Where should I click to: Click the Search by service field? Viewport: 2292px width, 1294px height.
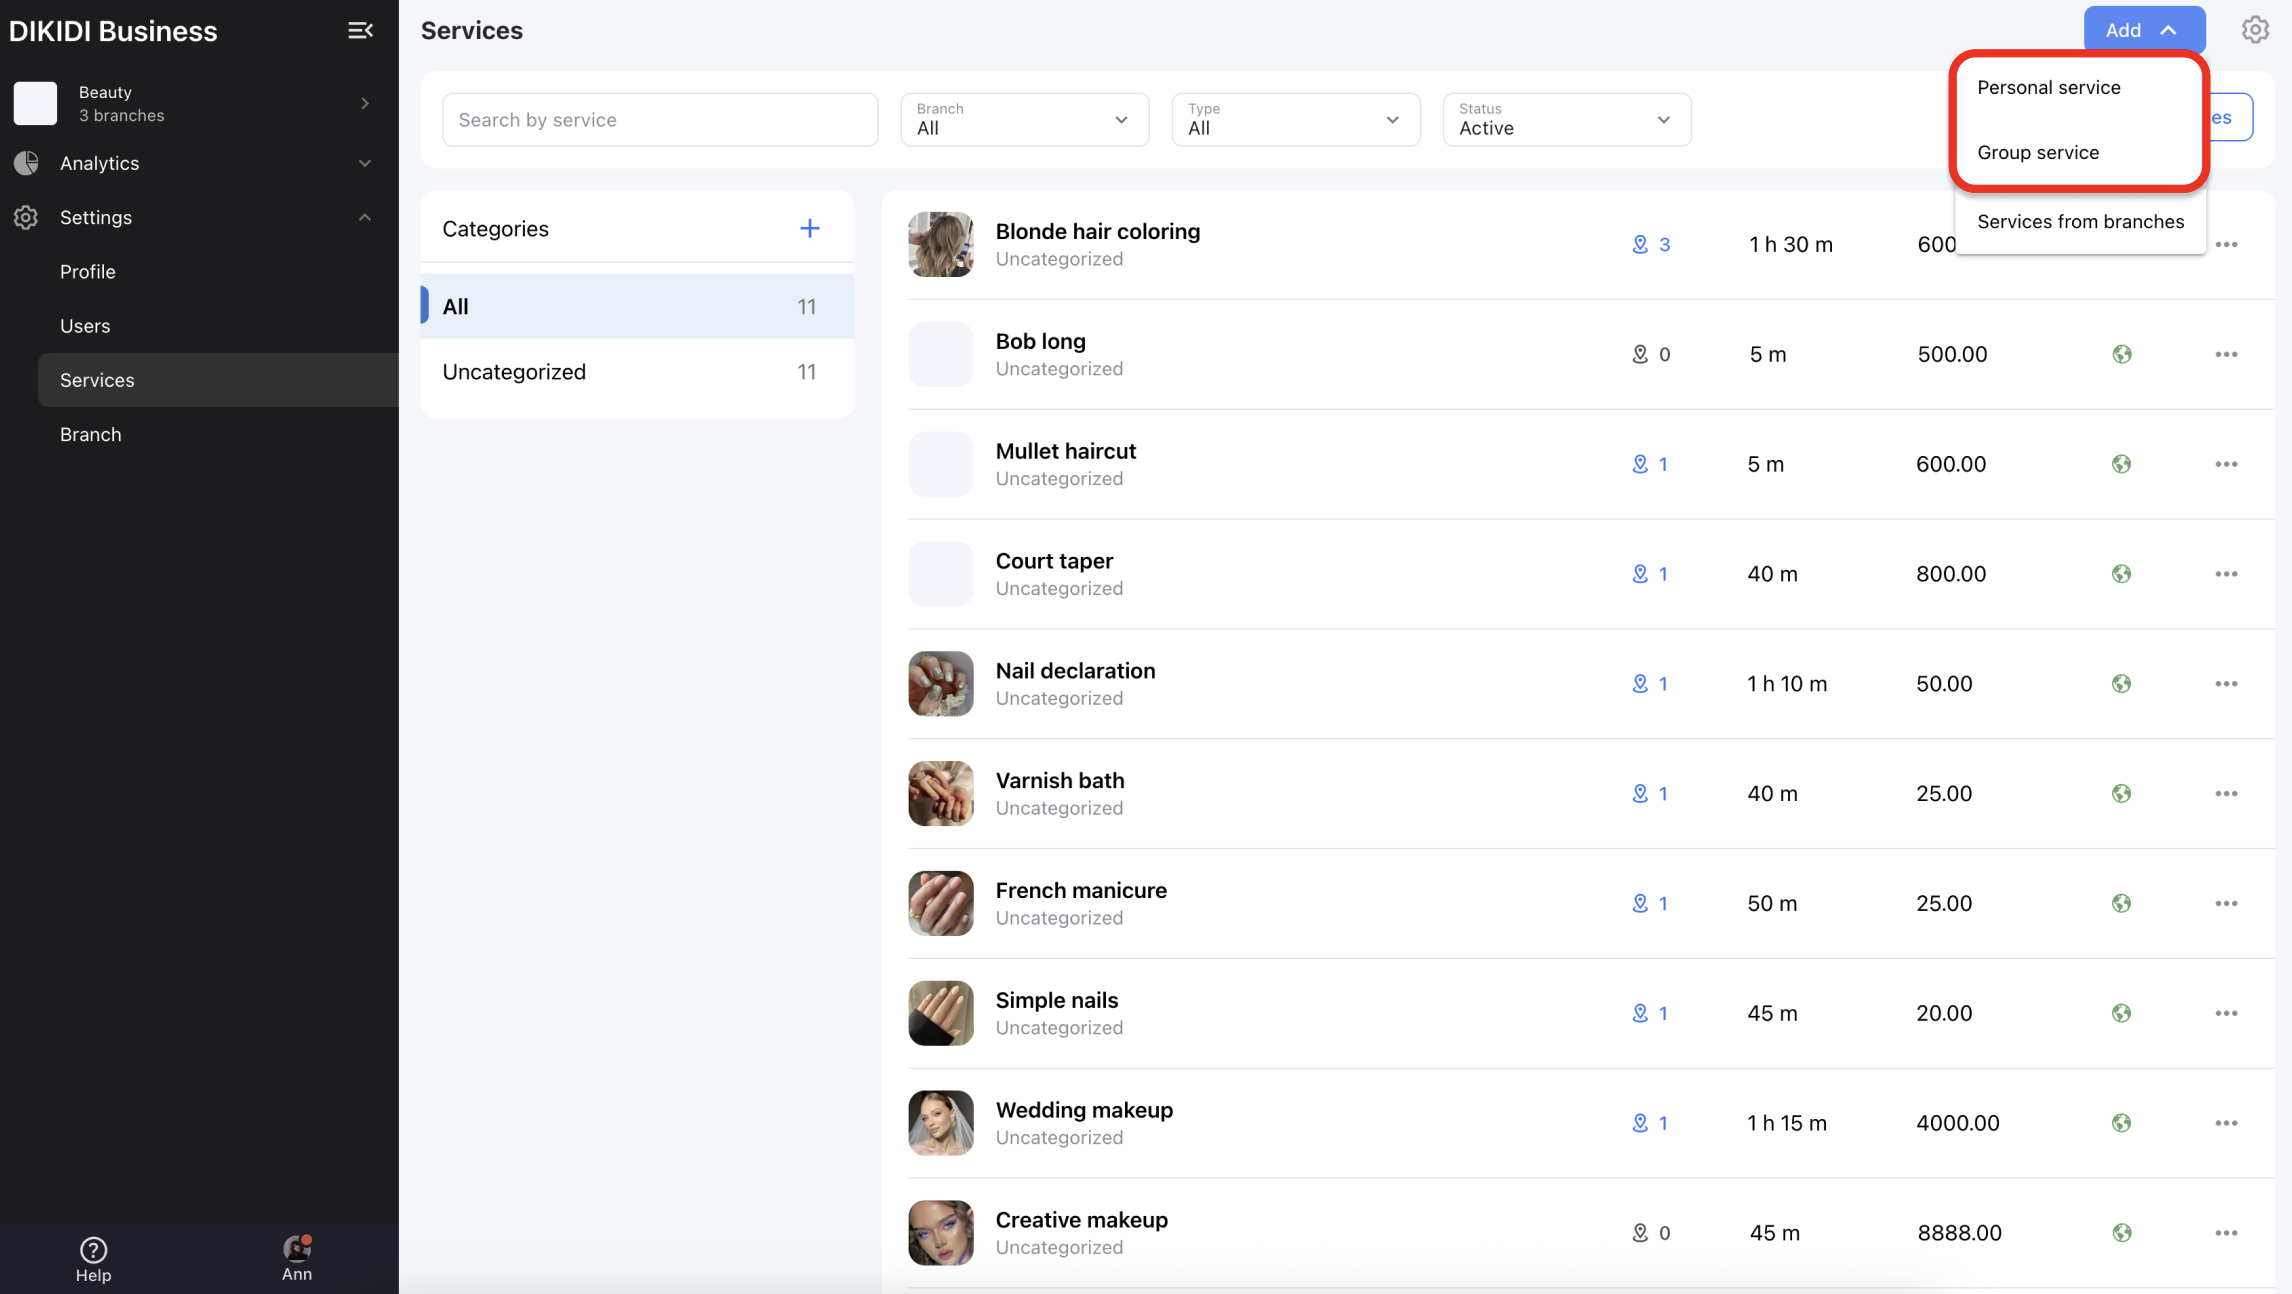(x=660, y=120)
